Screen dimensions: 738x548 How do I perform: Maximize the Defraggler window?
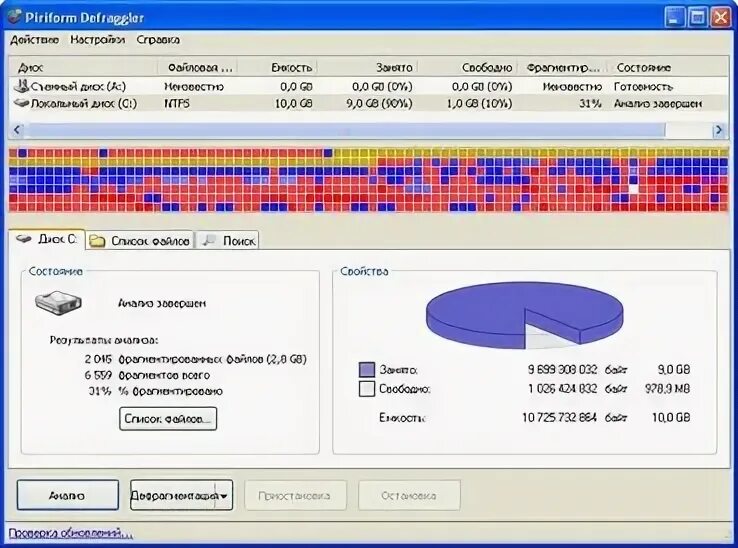(698, 18)
